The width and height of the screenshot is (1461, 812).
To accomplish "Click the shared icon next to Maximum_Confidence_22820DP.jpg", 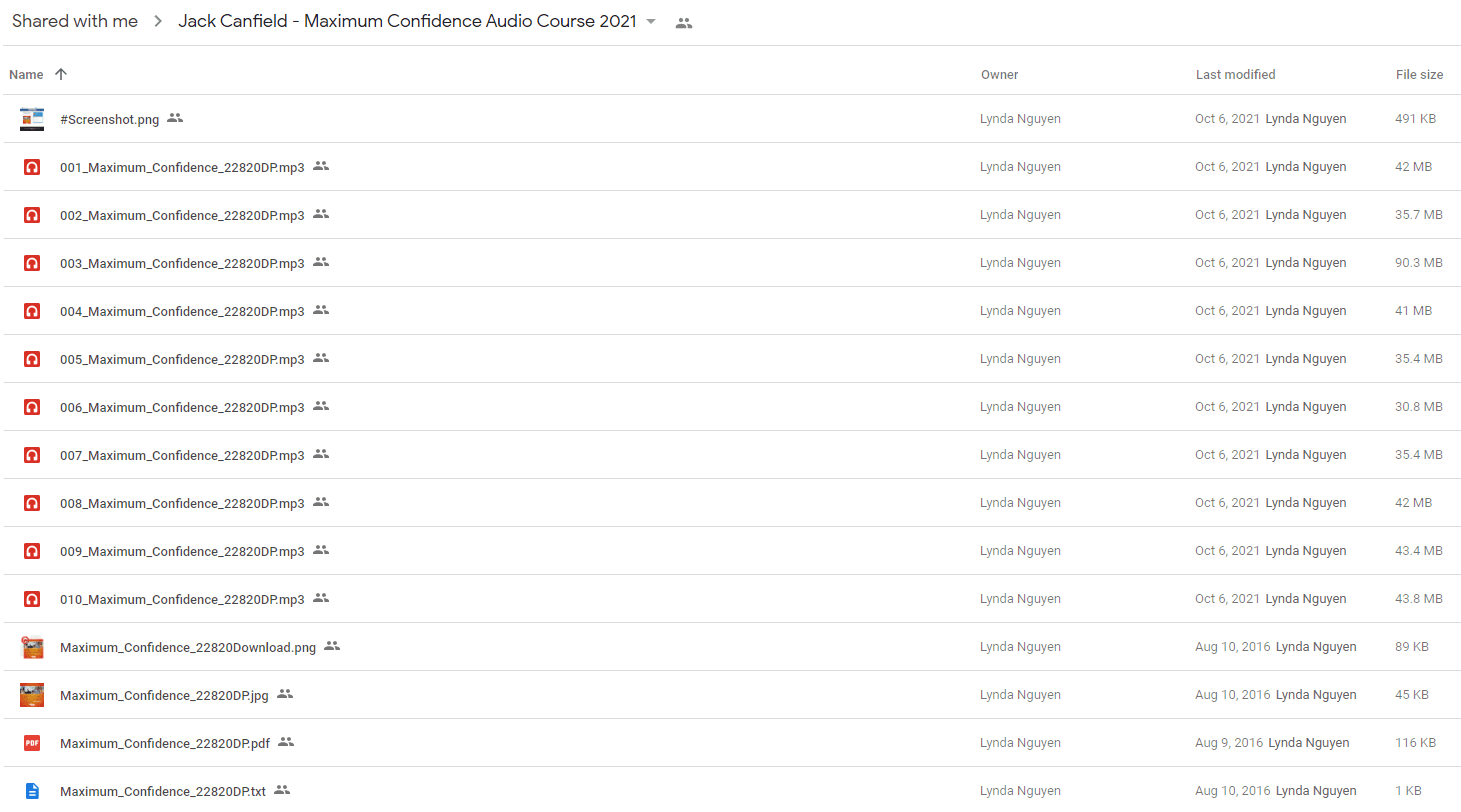I will 285,694.
